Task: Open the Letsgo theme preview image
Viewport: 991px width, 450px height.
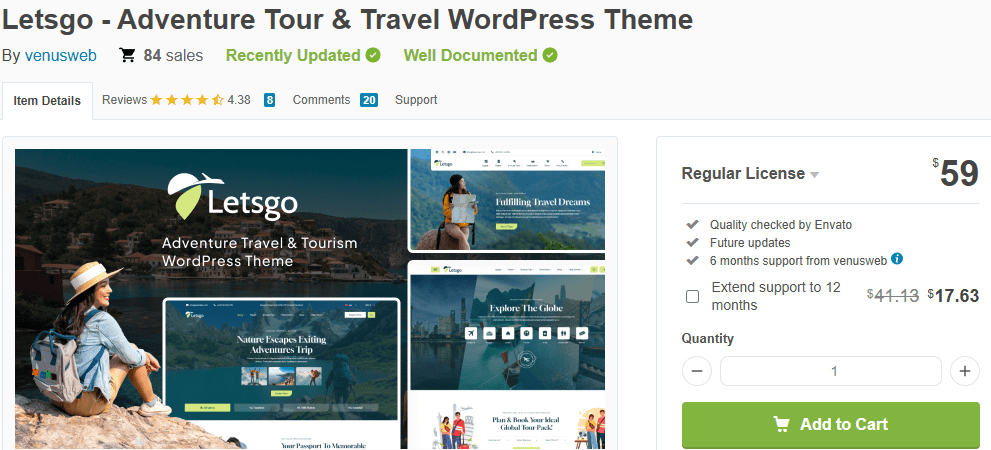Action: (x=310, y=299)
